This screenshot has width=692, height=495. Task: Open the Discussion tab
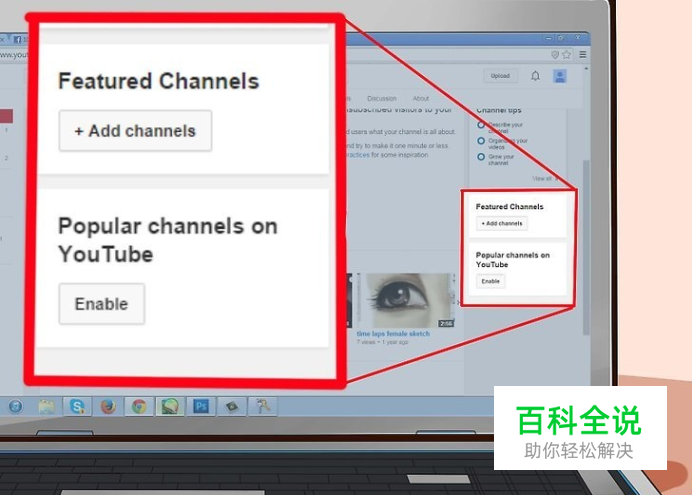click(382, 98)
